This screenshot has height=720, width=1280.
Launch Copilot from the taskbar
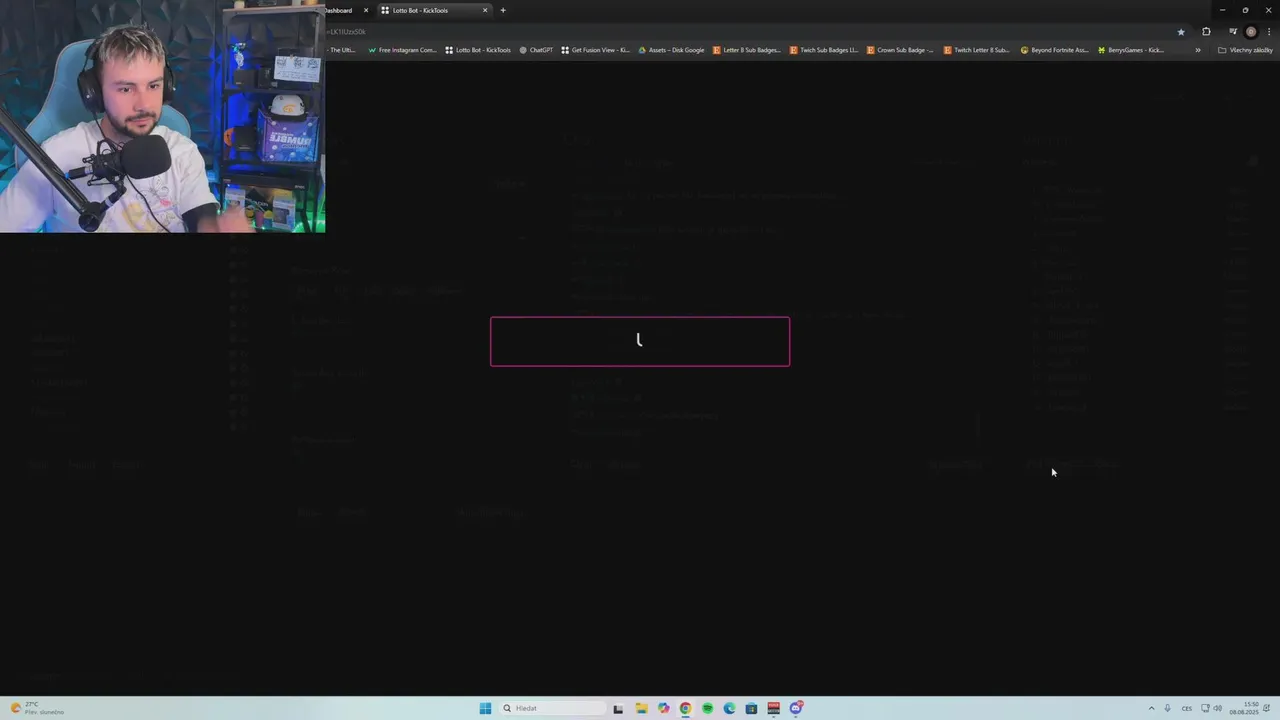(x=663, y=708)
